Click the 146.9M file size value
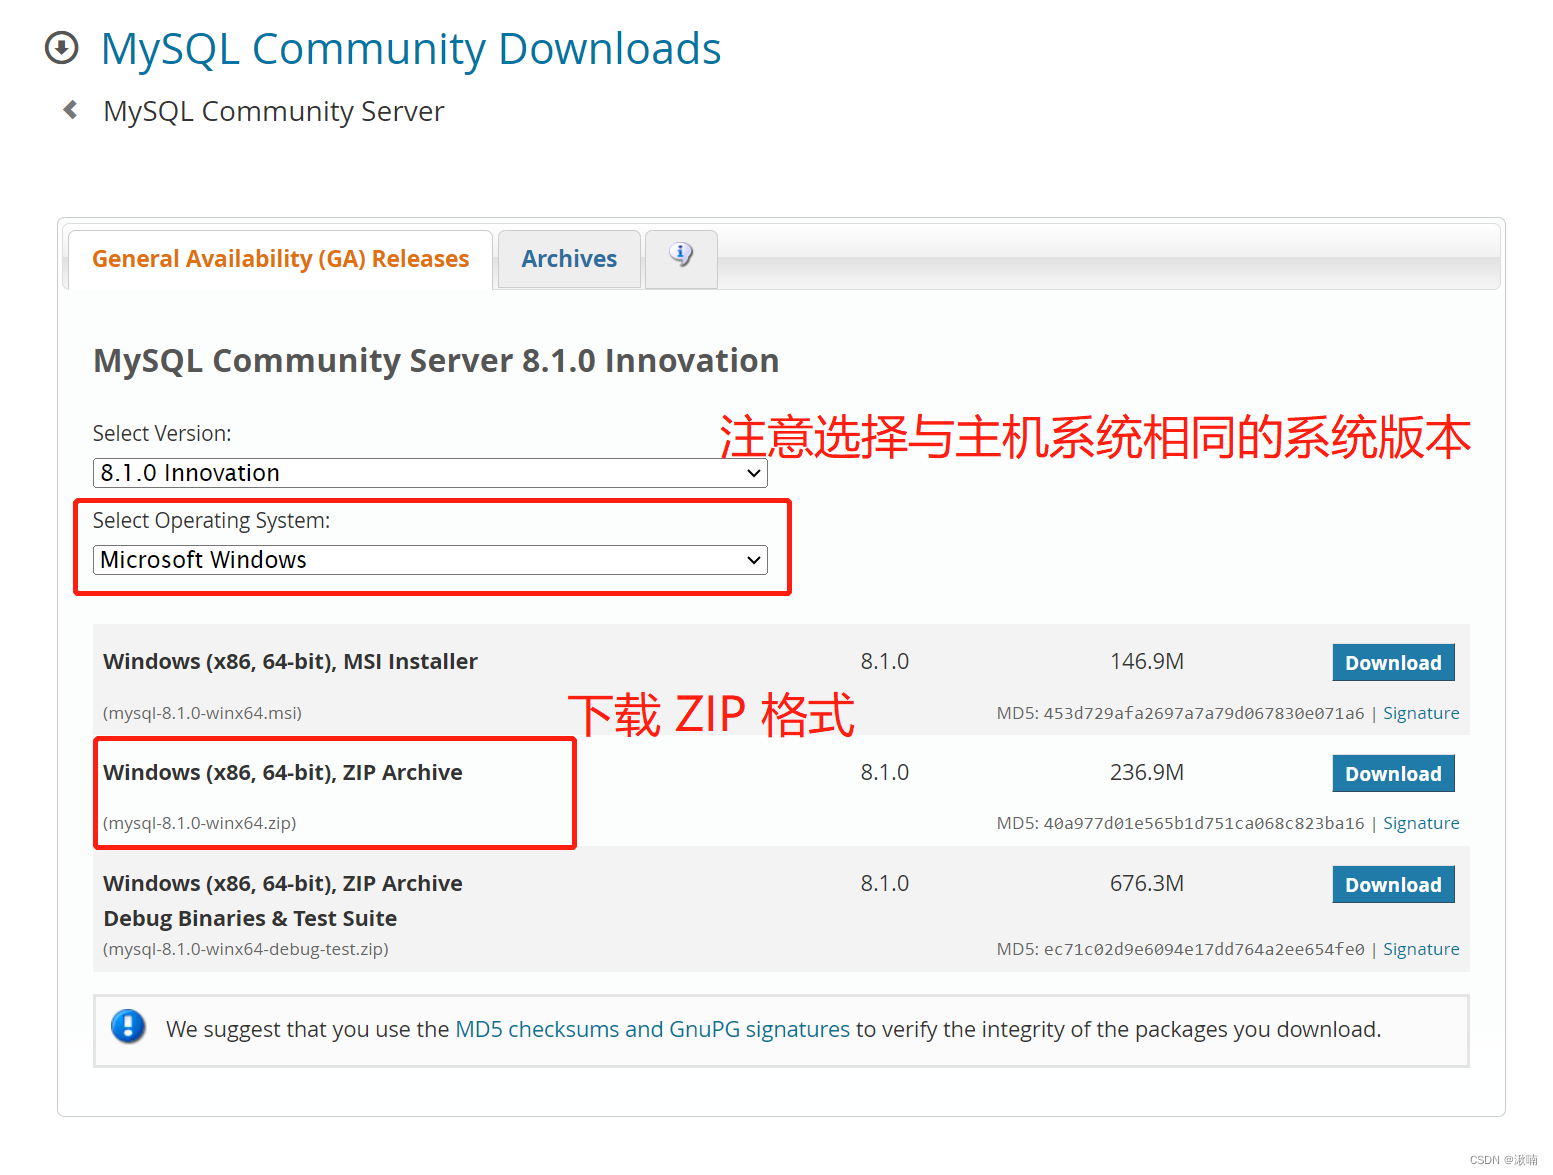 1147,661
